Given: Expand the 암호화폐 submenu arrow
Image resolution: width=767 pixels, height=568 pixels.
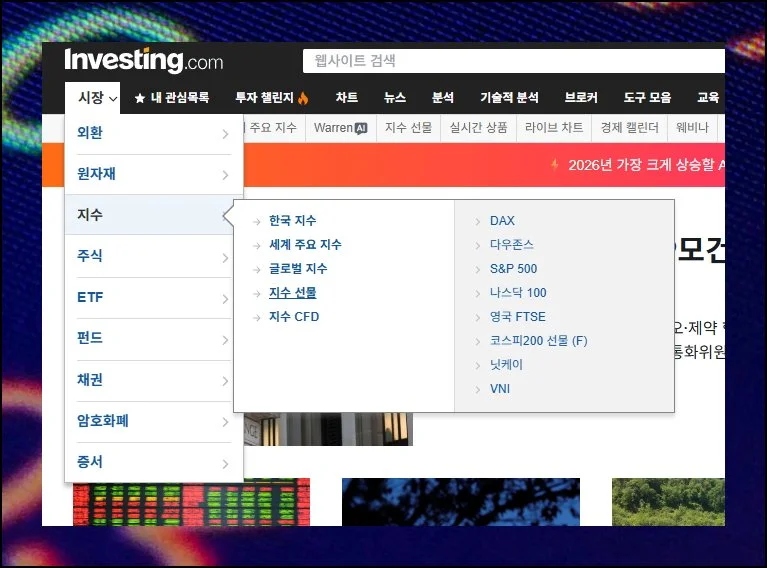Looking at the screenshot, I should coord(225,422).
